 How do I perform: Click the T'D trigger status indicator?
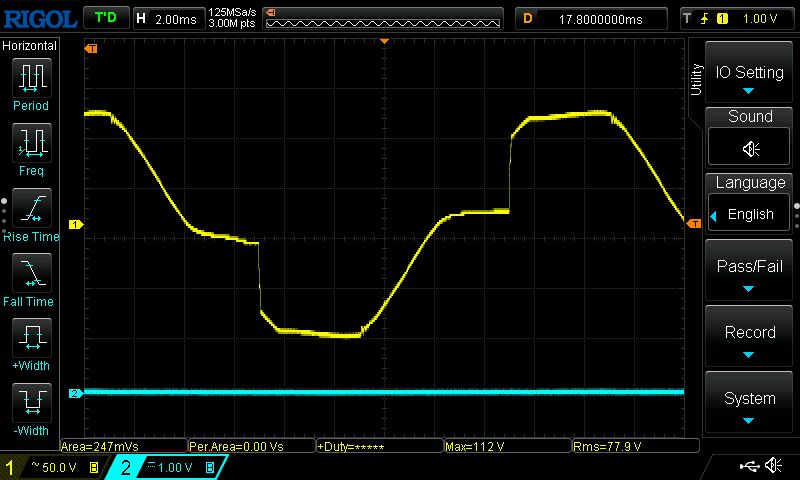(106, 18)
